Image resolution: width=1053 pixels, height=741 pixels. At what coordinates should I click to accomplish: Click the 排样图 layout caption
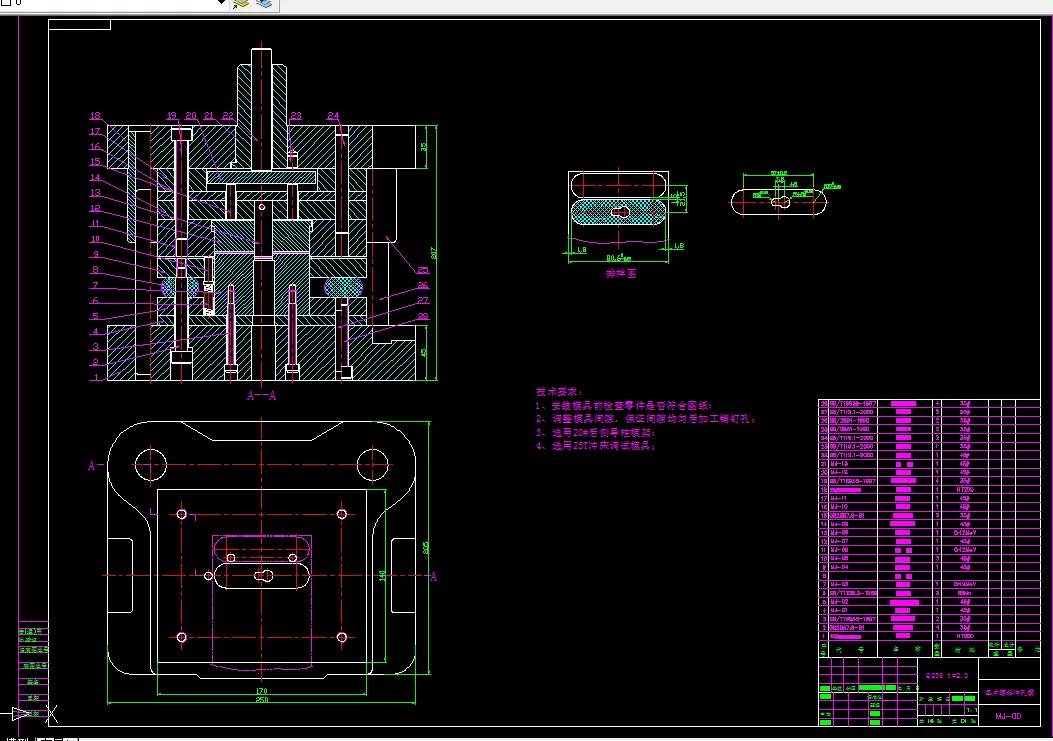point(621,273)
